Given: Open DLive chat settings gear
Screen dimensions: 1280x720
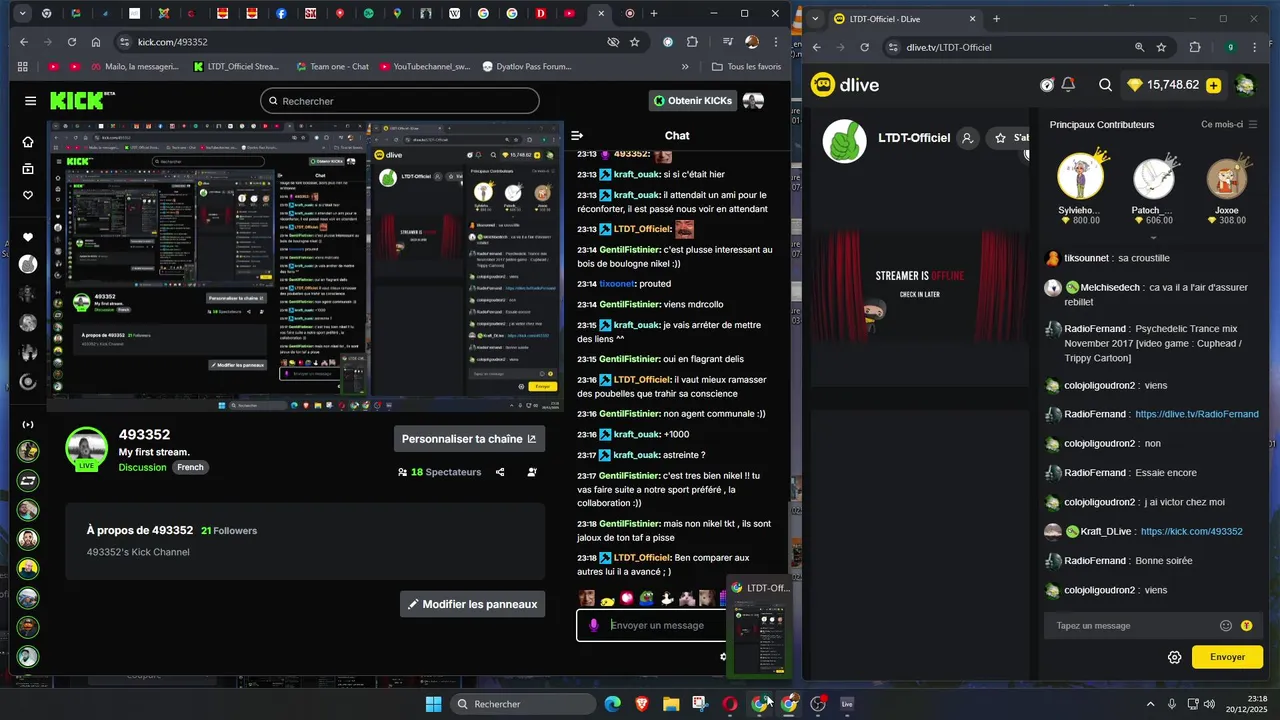Looking at the screenshot, I should pos(1175,657).
